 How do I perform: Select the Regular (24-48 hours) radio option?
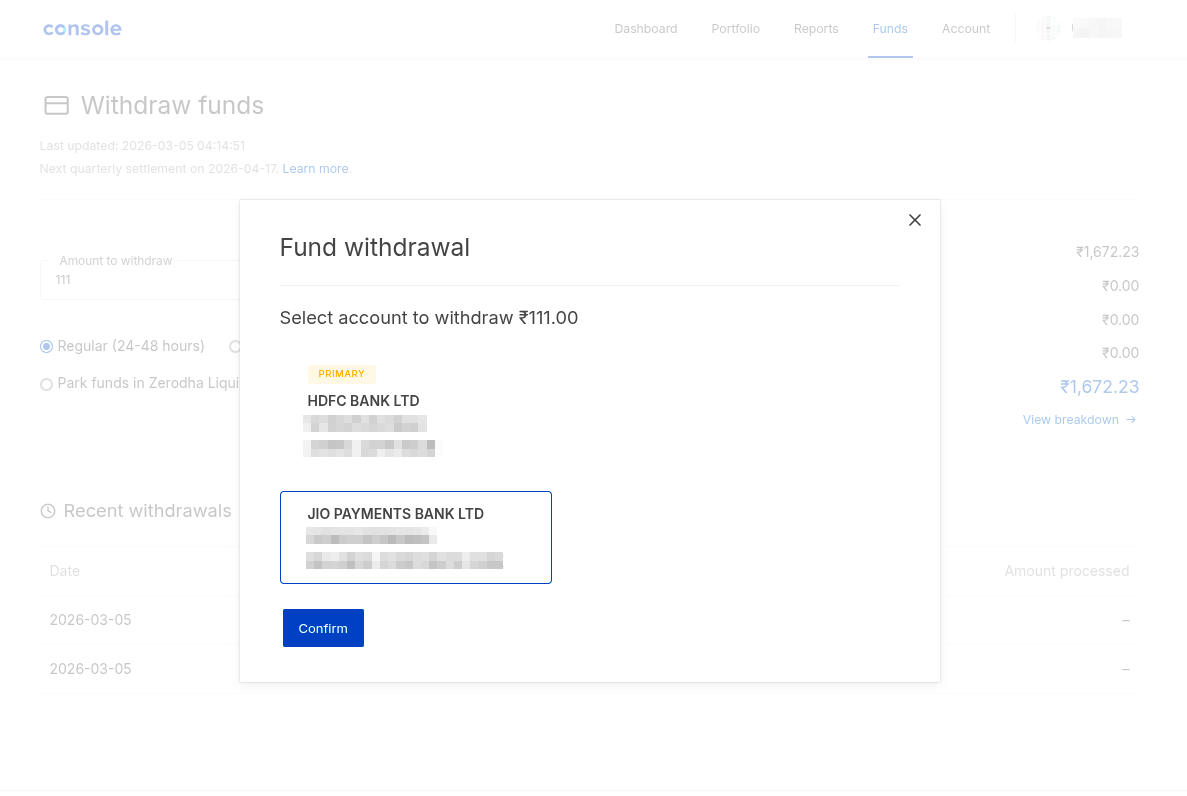(46, 347)
